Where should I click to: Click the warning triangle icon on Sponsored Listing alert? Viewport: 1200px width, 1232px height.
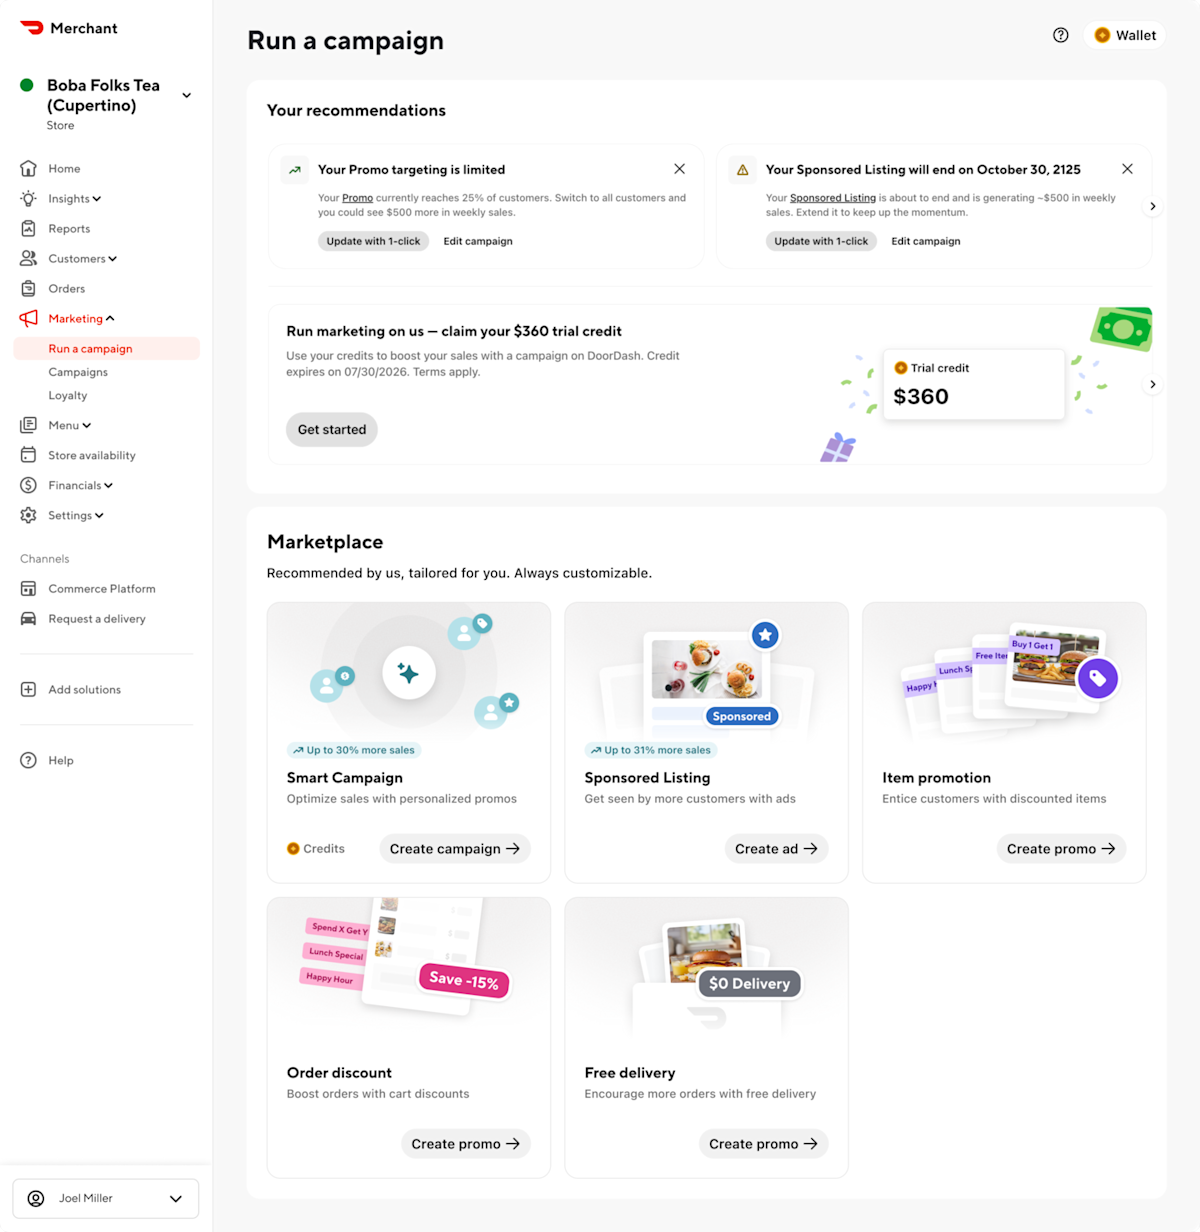click(x=743, y=170)
